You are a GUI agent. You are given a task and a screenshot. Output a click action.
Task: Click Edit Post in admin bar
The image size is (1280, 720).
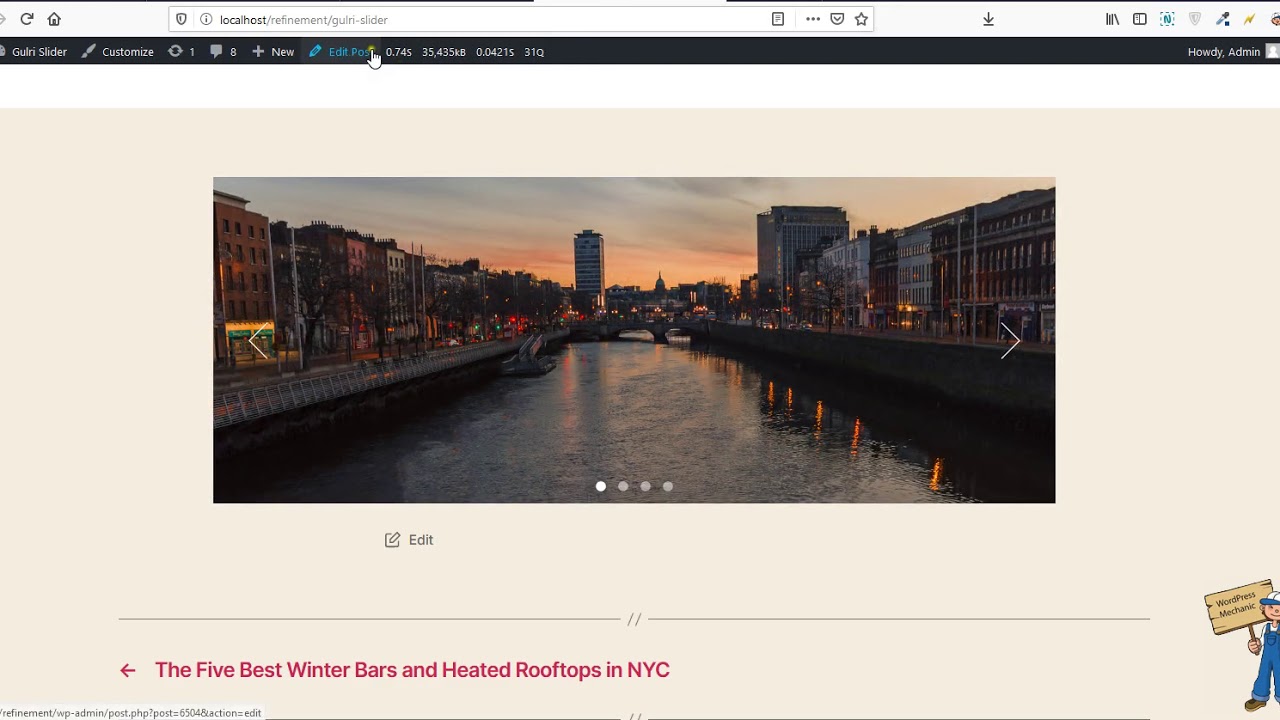[341, 52]
